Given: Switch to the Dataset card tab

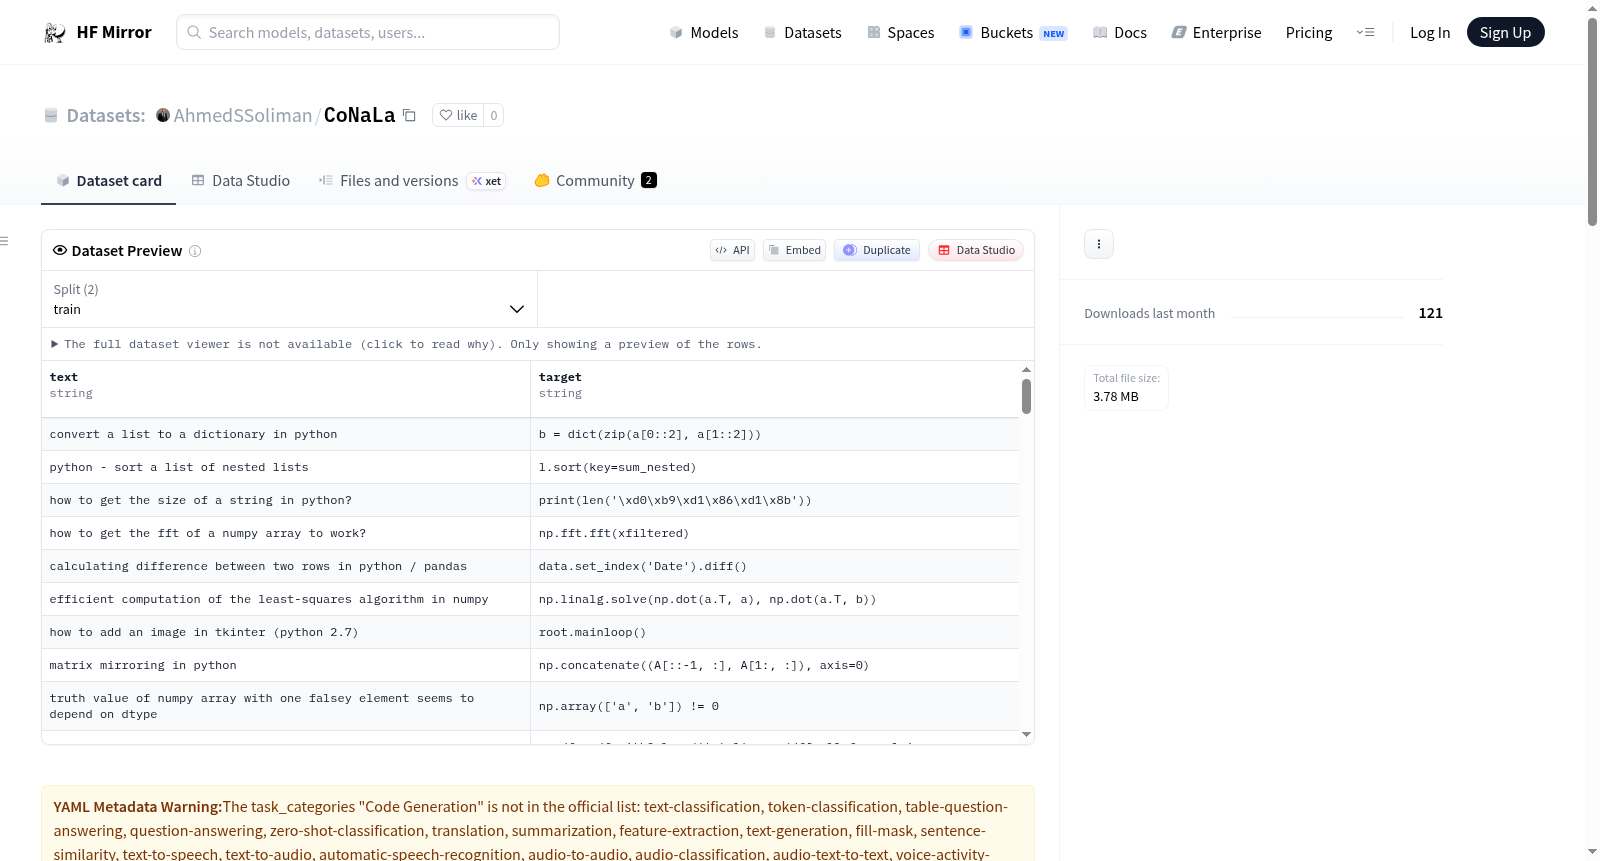Looking at the screenshot, I should click(x=108, y=181).
